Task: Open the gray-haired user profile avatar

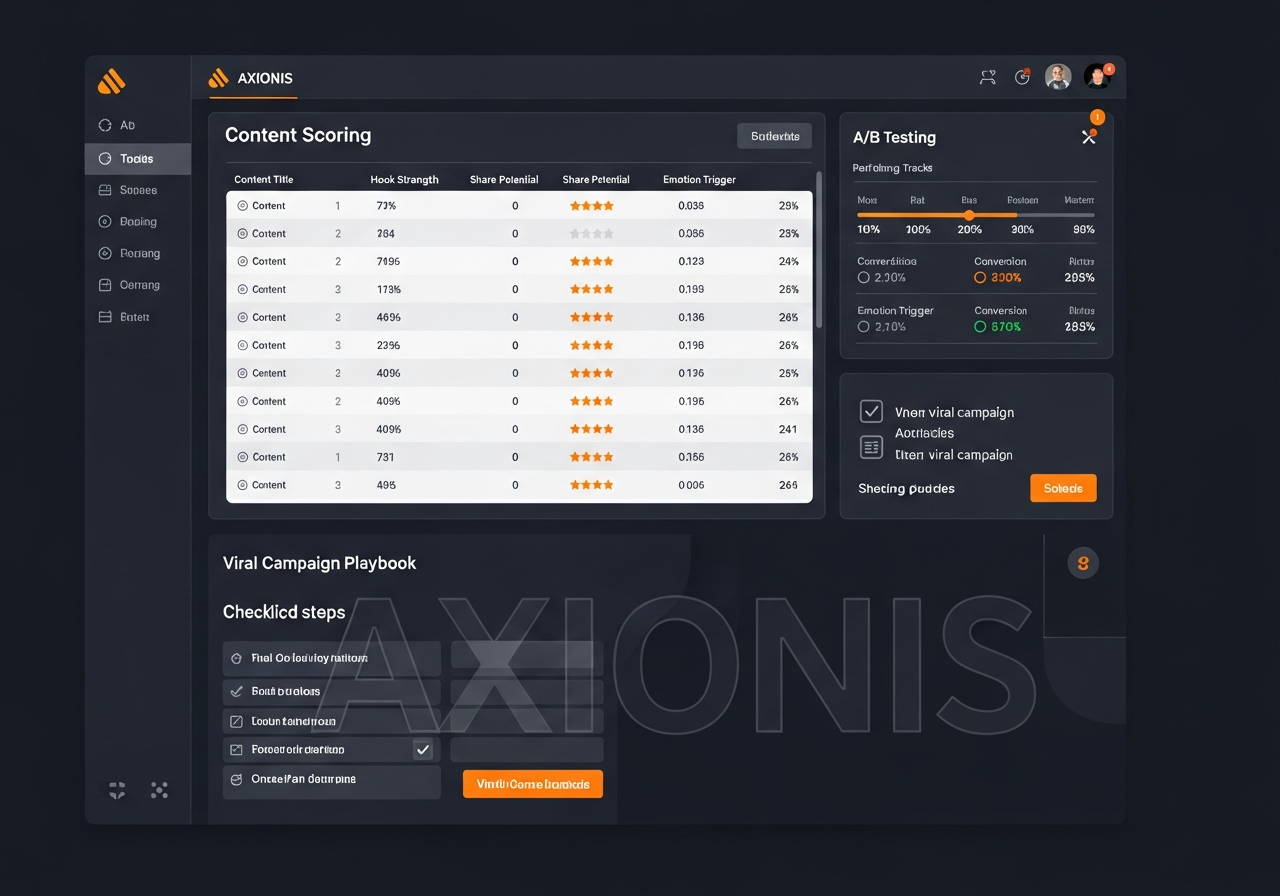Action: click(1058, 77)
